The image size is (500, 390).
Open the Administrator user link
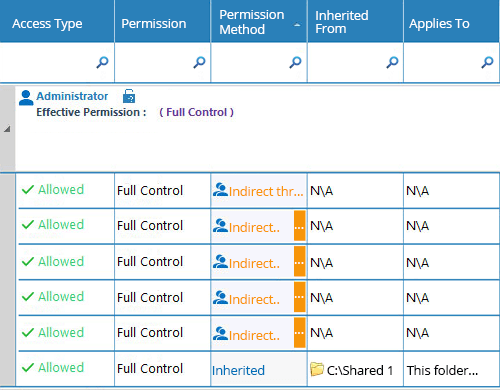72,96
